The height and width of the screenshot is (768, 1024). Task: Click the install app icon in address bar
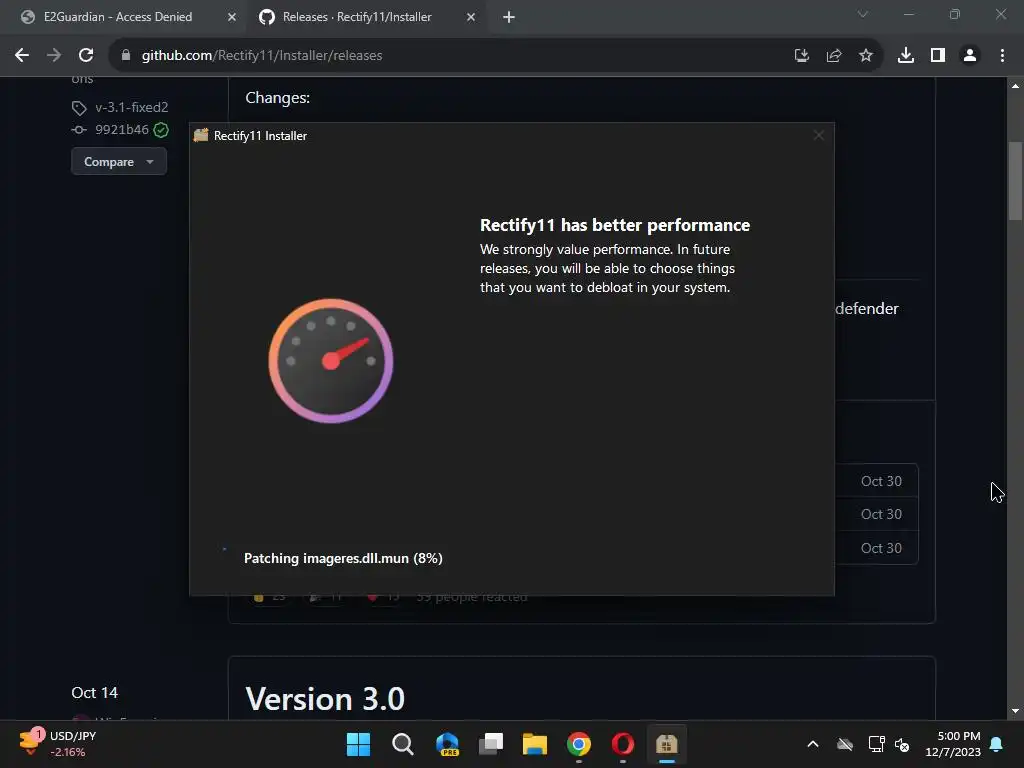pyautogui.click(x=801, y=56)
